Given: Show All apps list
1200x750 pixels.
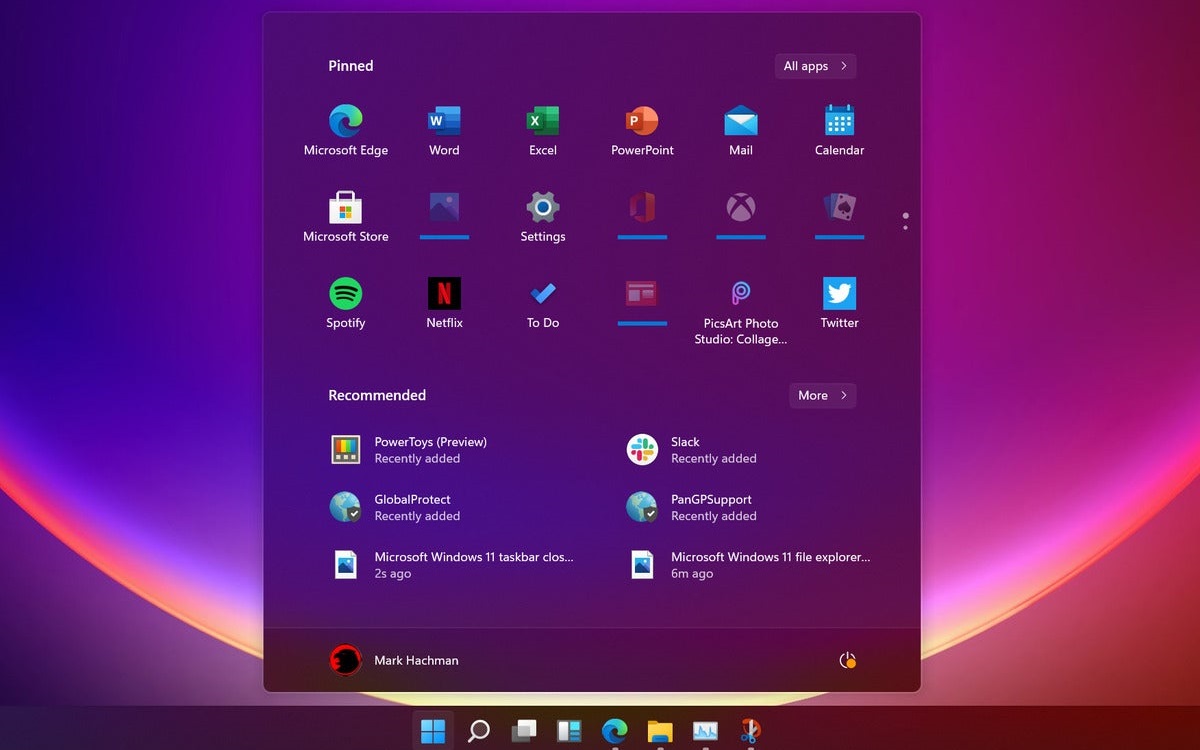Looking at the screenshot, I should (815, 66).
